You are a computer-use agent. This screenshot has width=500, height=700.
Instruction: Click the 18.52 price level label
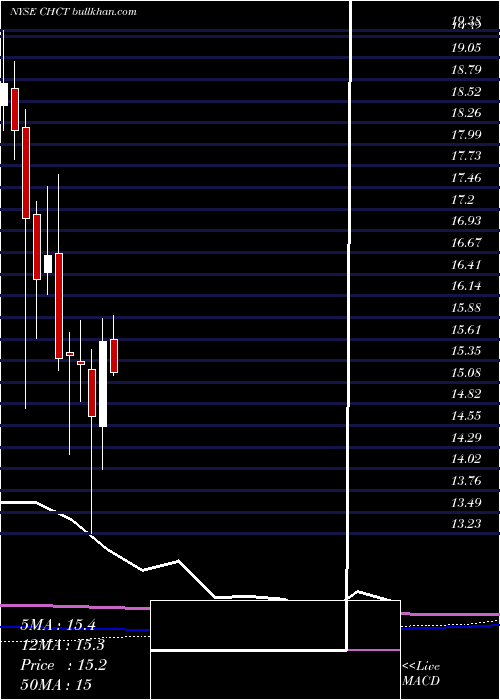tap(466, 92)
